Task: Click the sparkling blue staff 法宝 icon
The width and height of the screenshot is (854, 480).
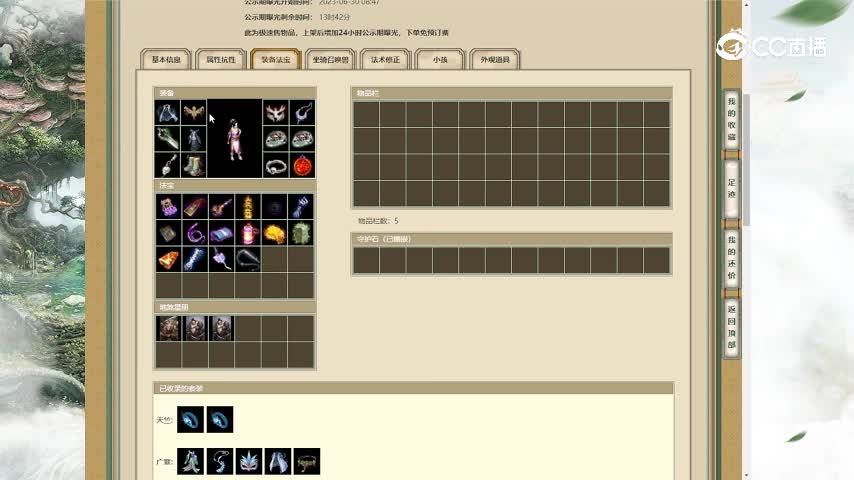Action: point(195,259)
